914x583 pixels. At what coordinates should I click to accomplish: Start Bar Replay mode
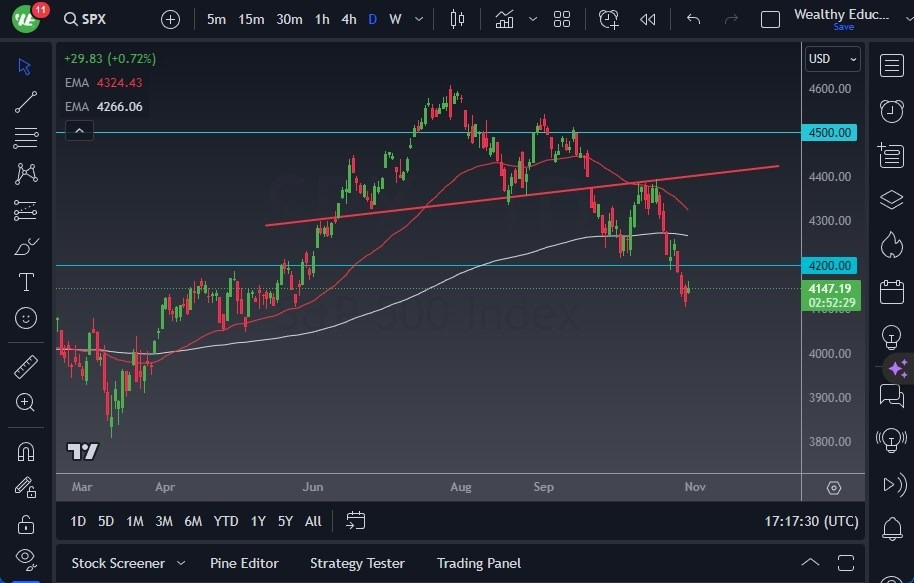point(646,18)
